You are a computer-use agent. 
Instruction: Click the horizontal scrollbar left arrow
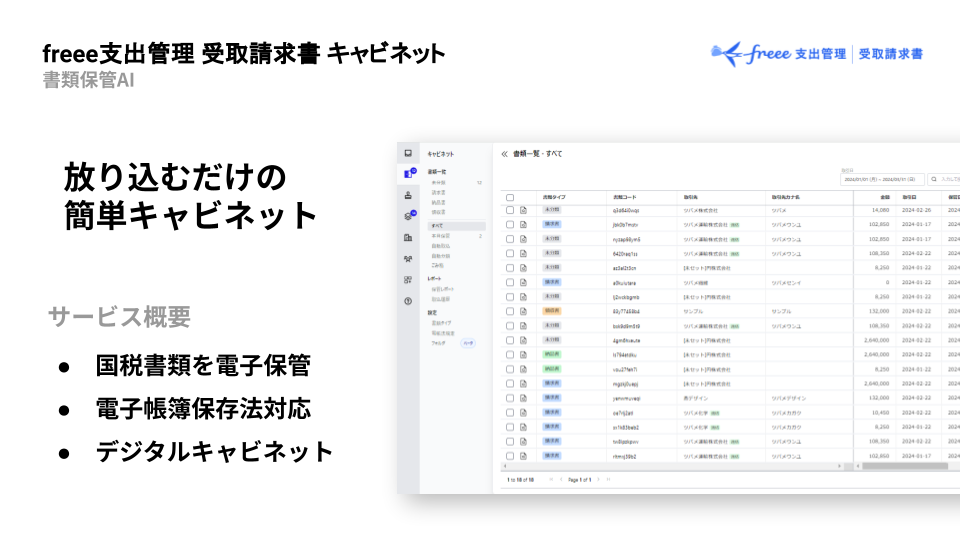click(505, 467)
